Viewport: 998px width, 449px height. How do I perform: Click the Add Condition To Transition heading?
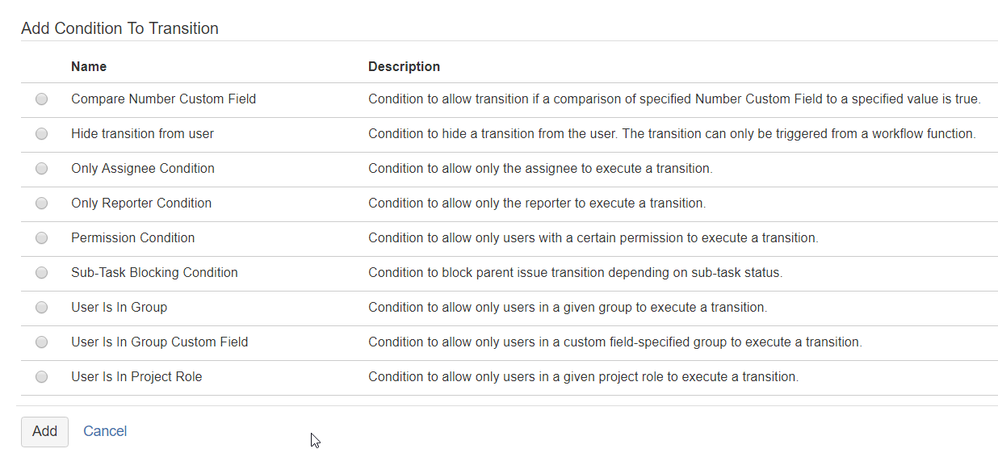120,28
